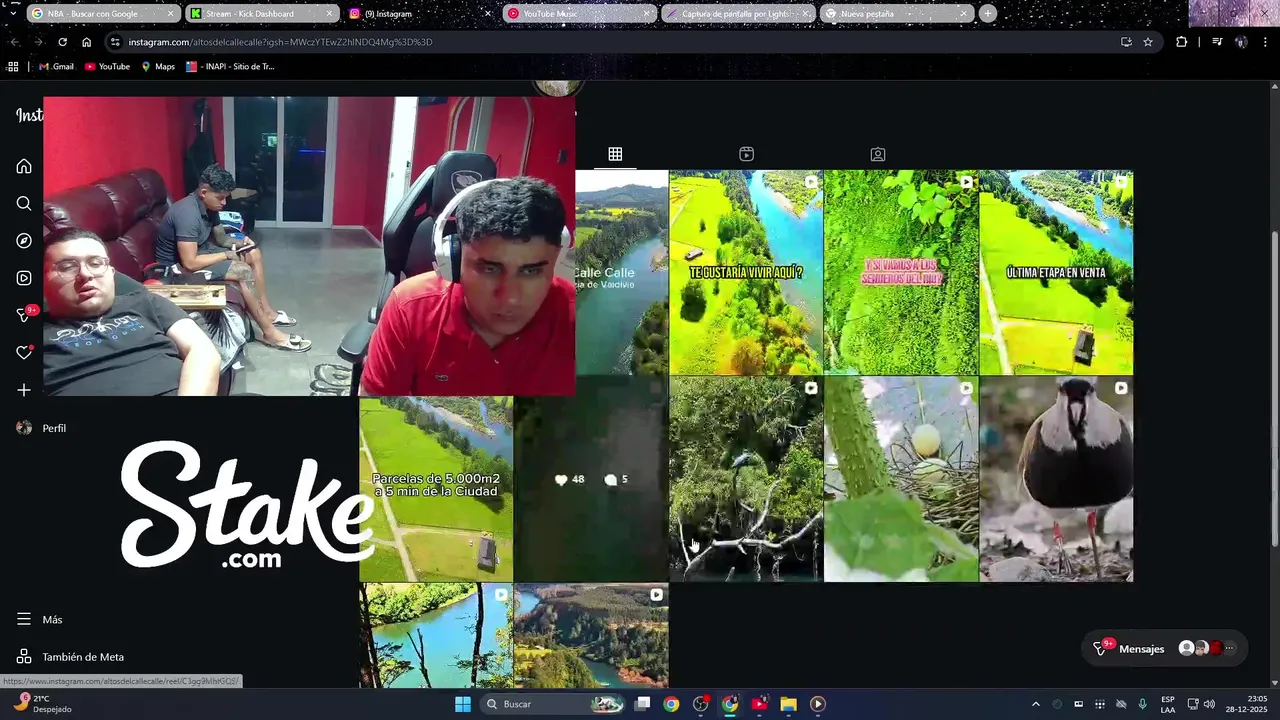Open the Reels icon in sidebar

coord(24,278)
